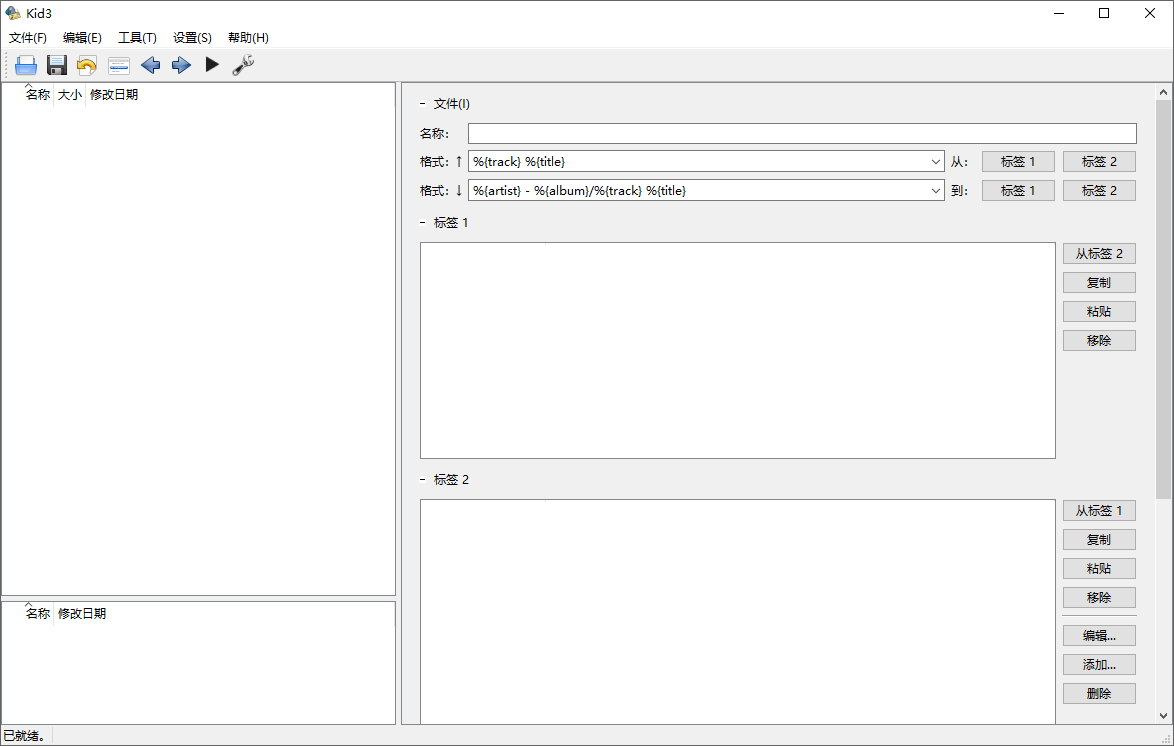Click the 从标签 1 button
The width and height of the screenshot is (1174, 746).
point(1099,511)
